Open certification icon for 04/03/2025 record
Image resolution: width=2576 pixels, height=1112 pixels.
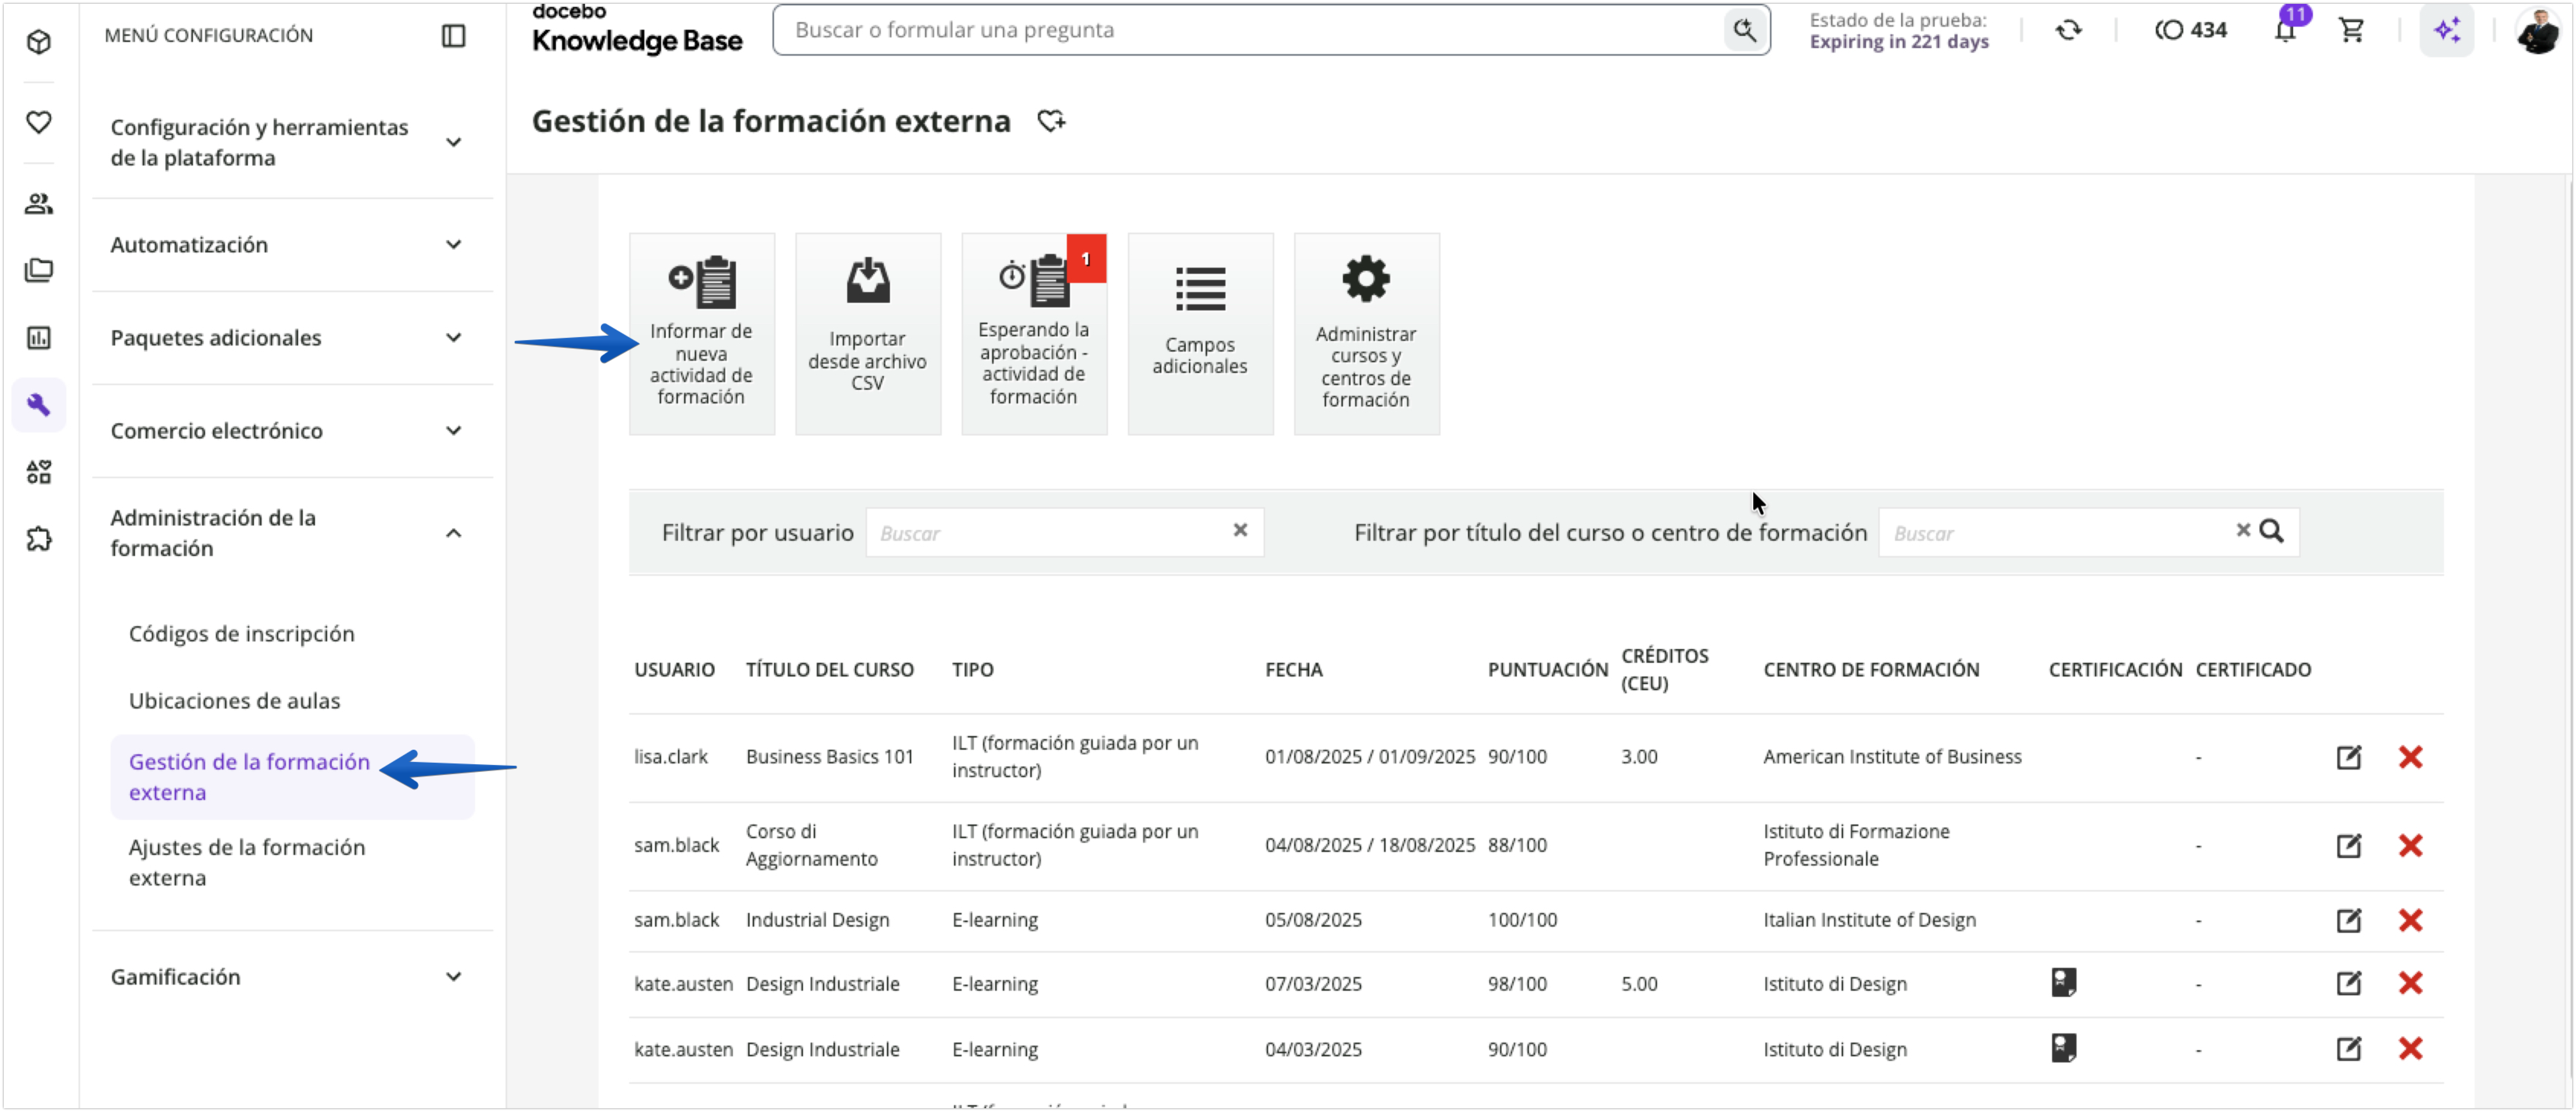coord(2063,1047)
